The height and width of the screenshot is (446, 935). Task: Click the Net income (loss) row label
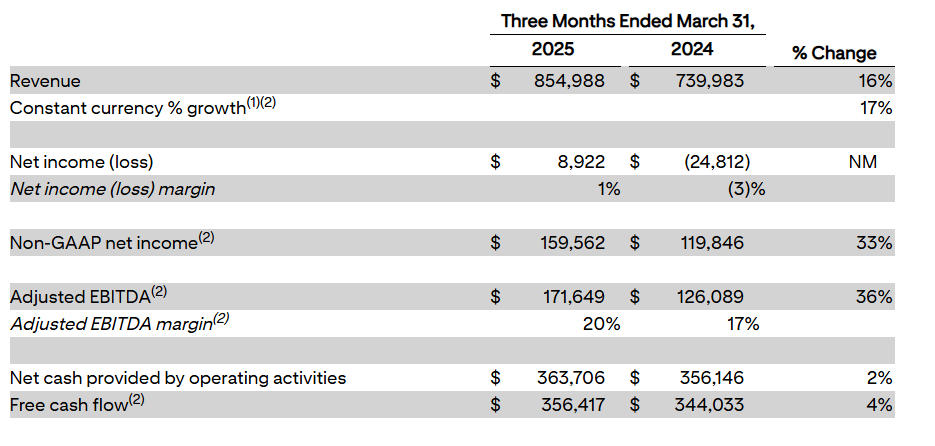click(81, 161)
